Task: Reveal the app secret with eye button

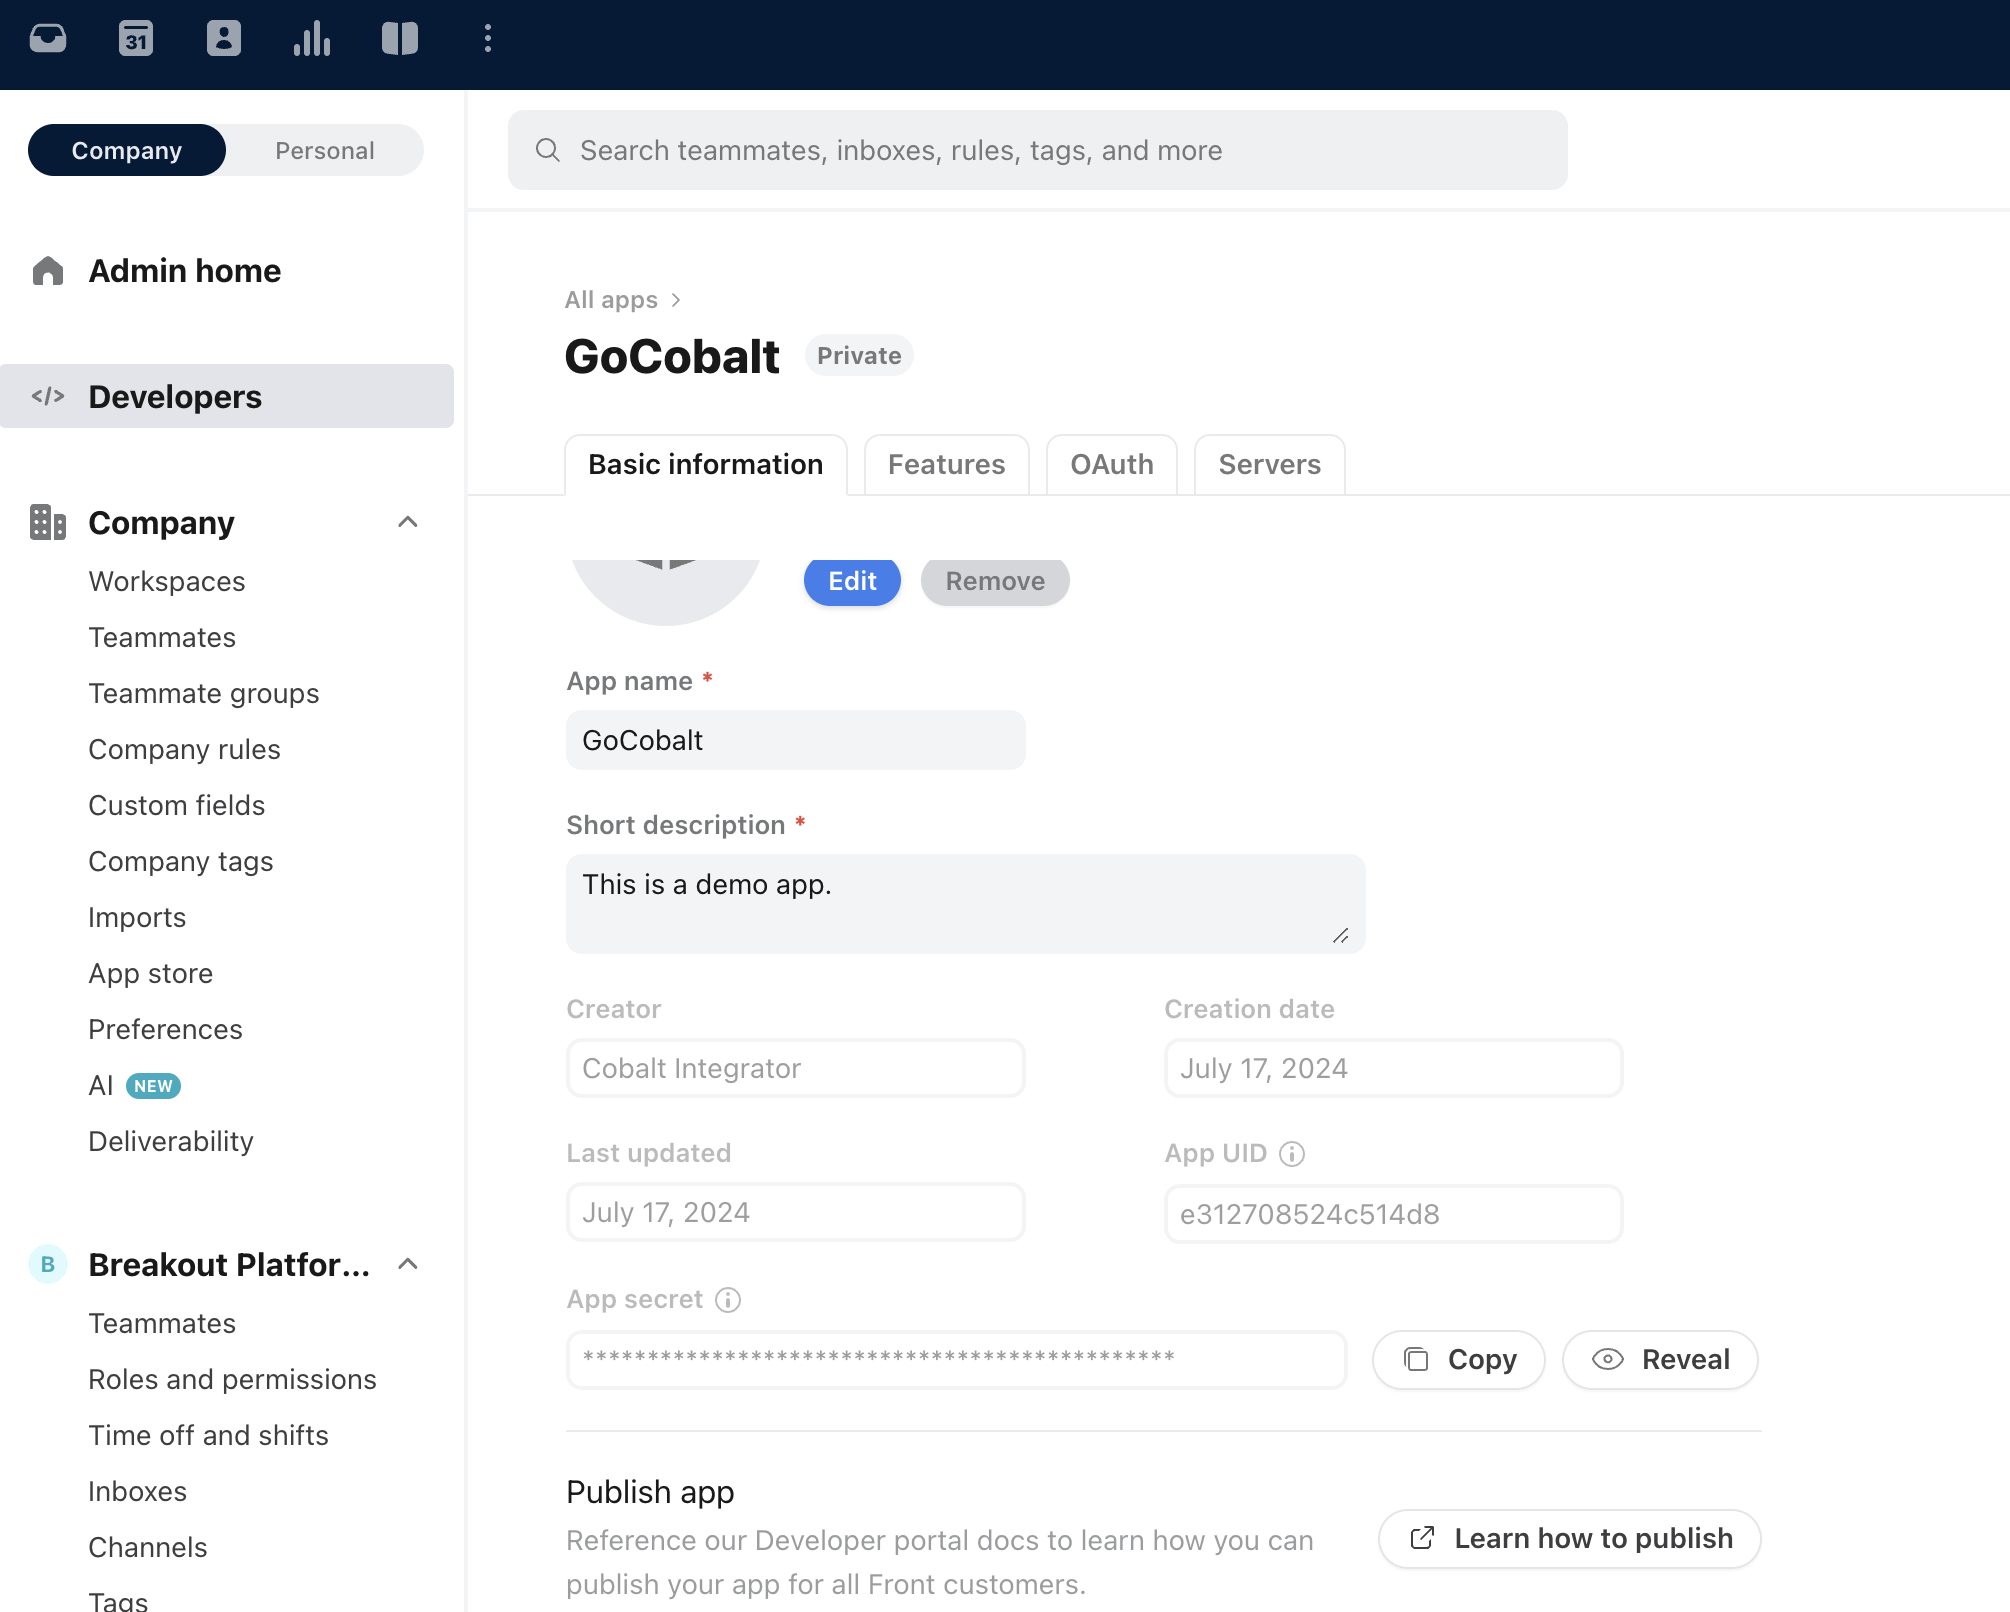Action: pos(1660,1360)
